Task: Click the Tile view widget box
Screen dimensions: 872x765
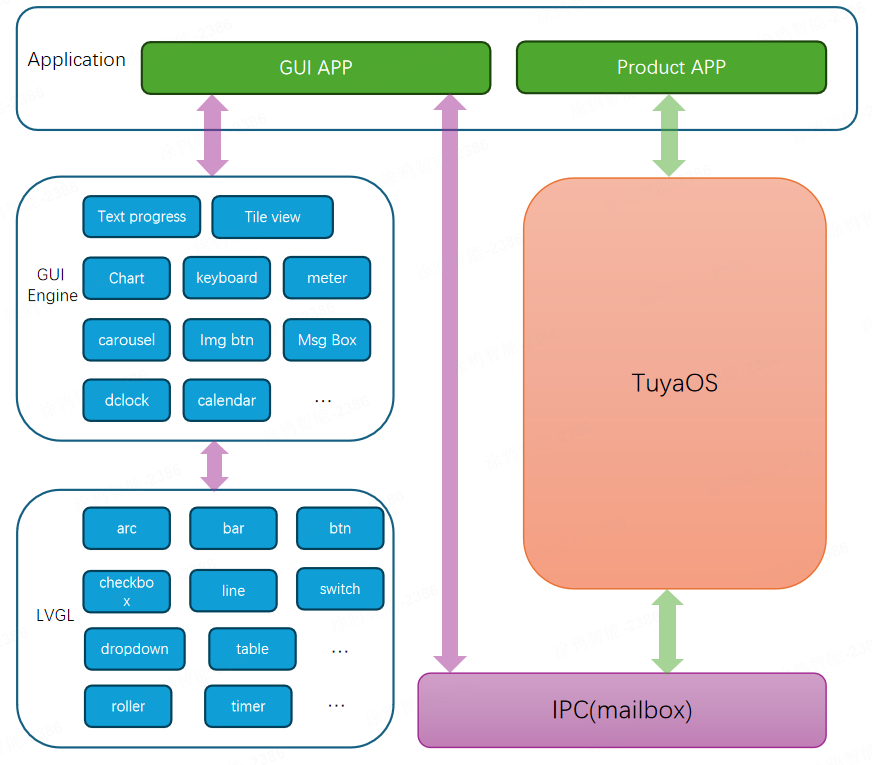Action: click(x=272, y=217)
